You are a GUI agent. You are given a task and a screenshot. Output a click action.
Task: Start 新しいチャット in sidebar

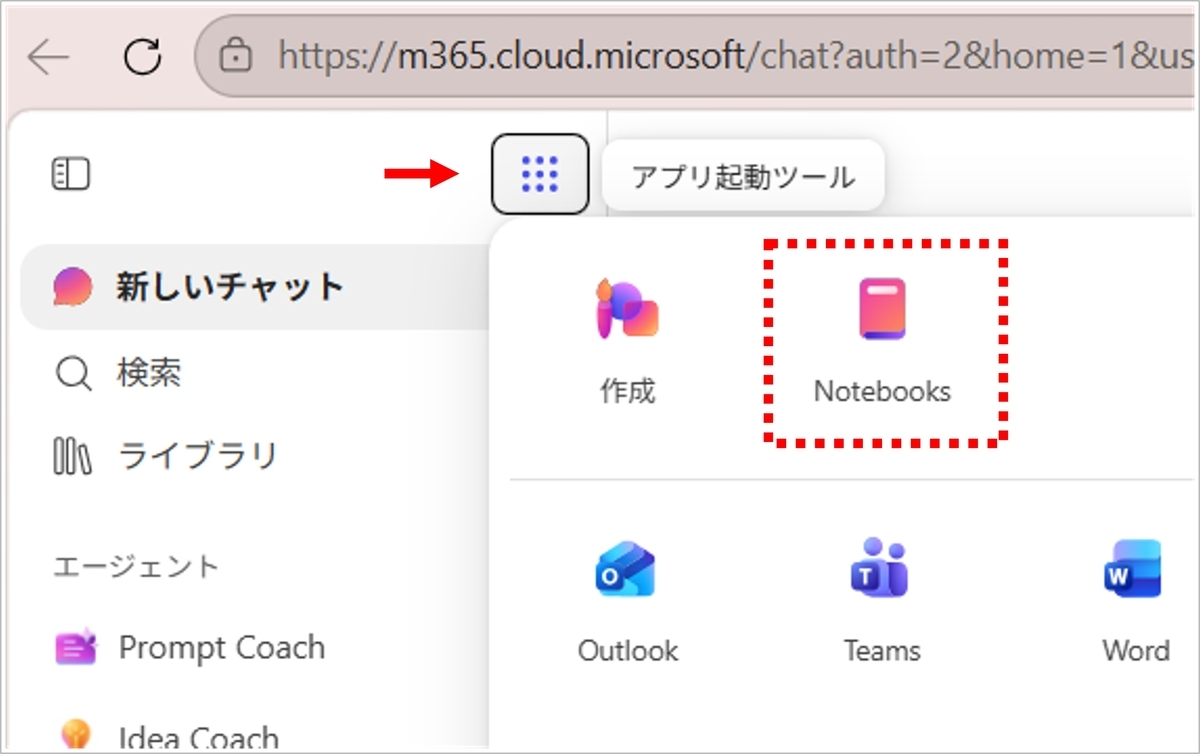click(255, 287)
